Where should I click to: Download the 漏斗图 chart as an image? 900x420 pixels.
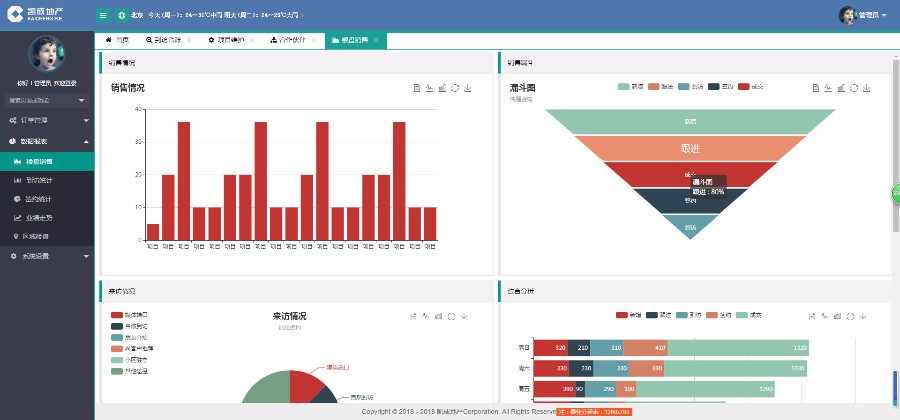(867, 88)
